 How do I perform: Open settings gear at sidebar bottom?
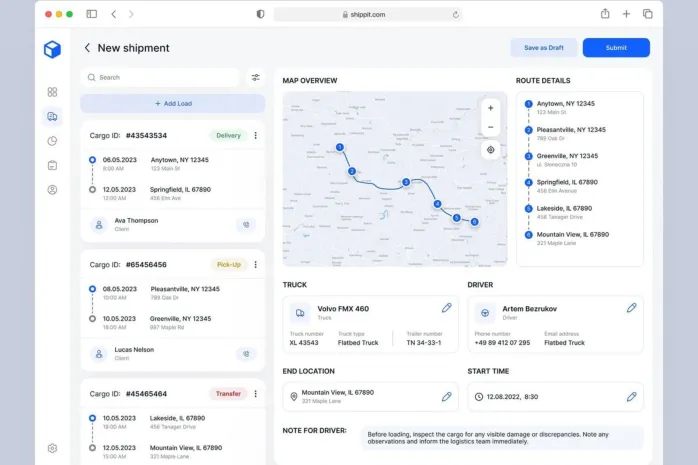click(52, 448)
